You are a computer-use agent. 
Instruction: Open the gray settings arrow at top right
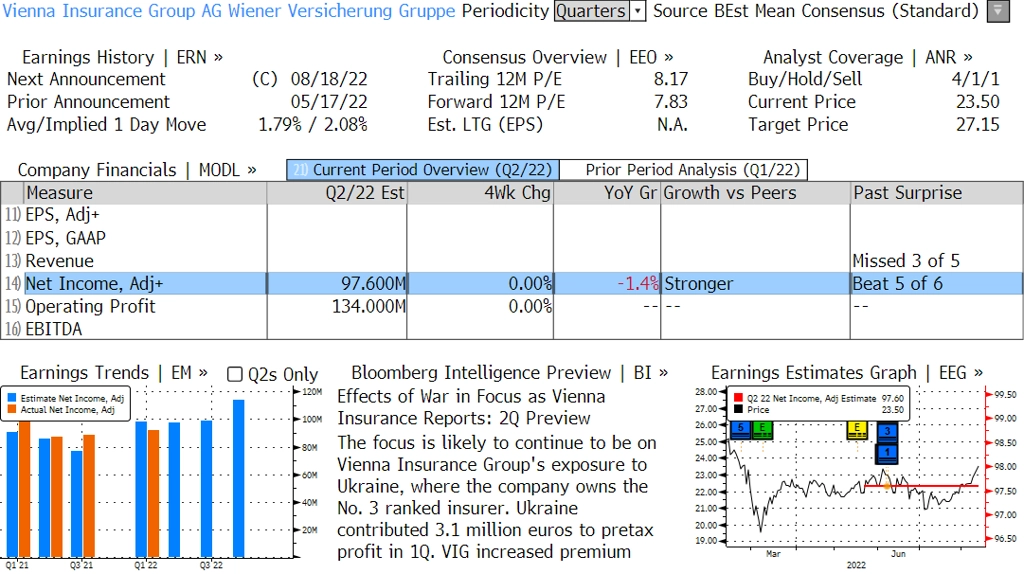tap(998, 11)
